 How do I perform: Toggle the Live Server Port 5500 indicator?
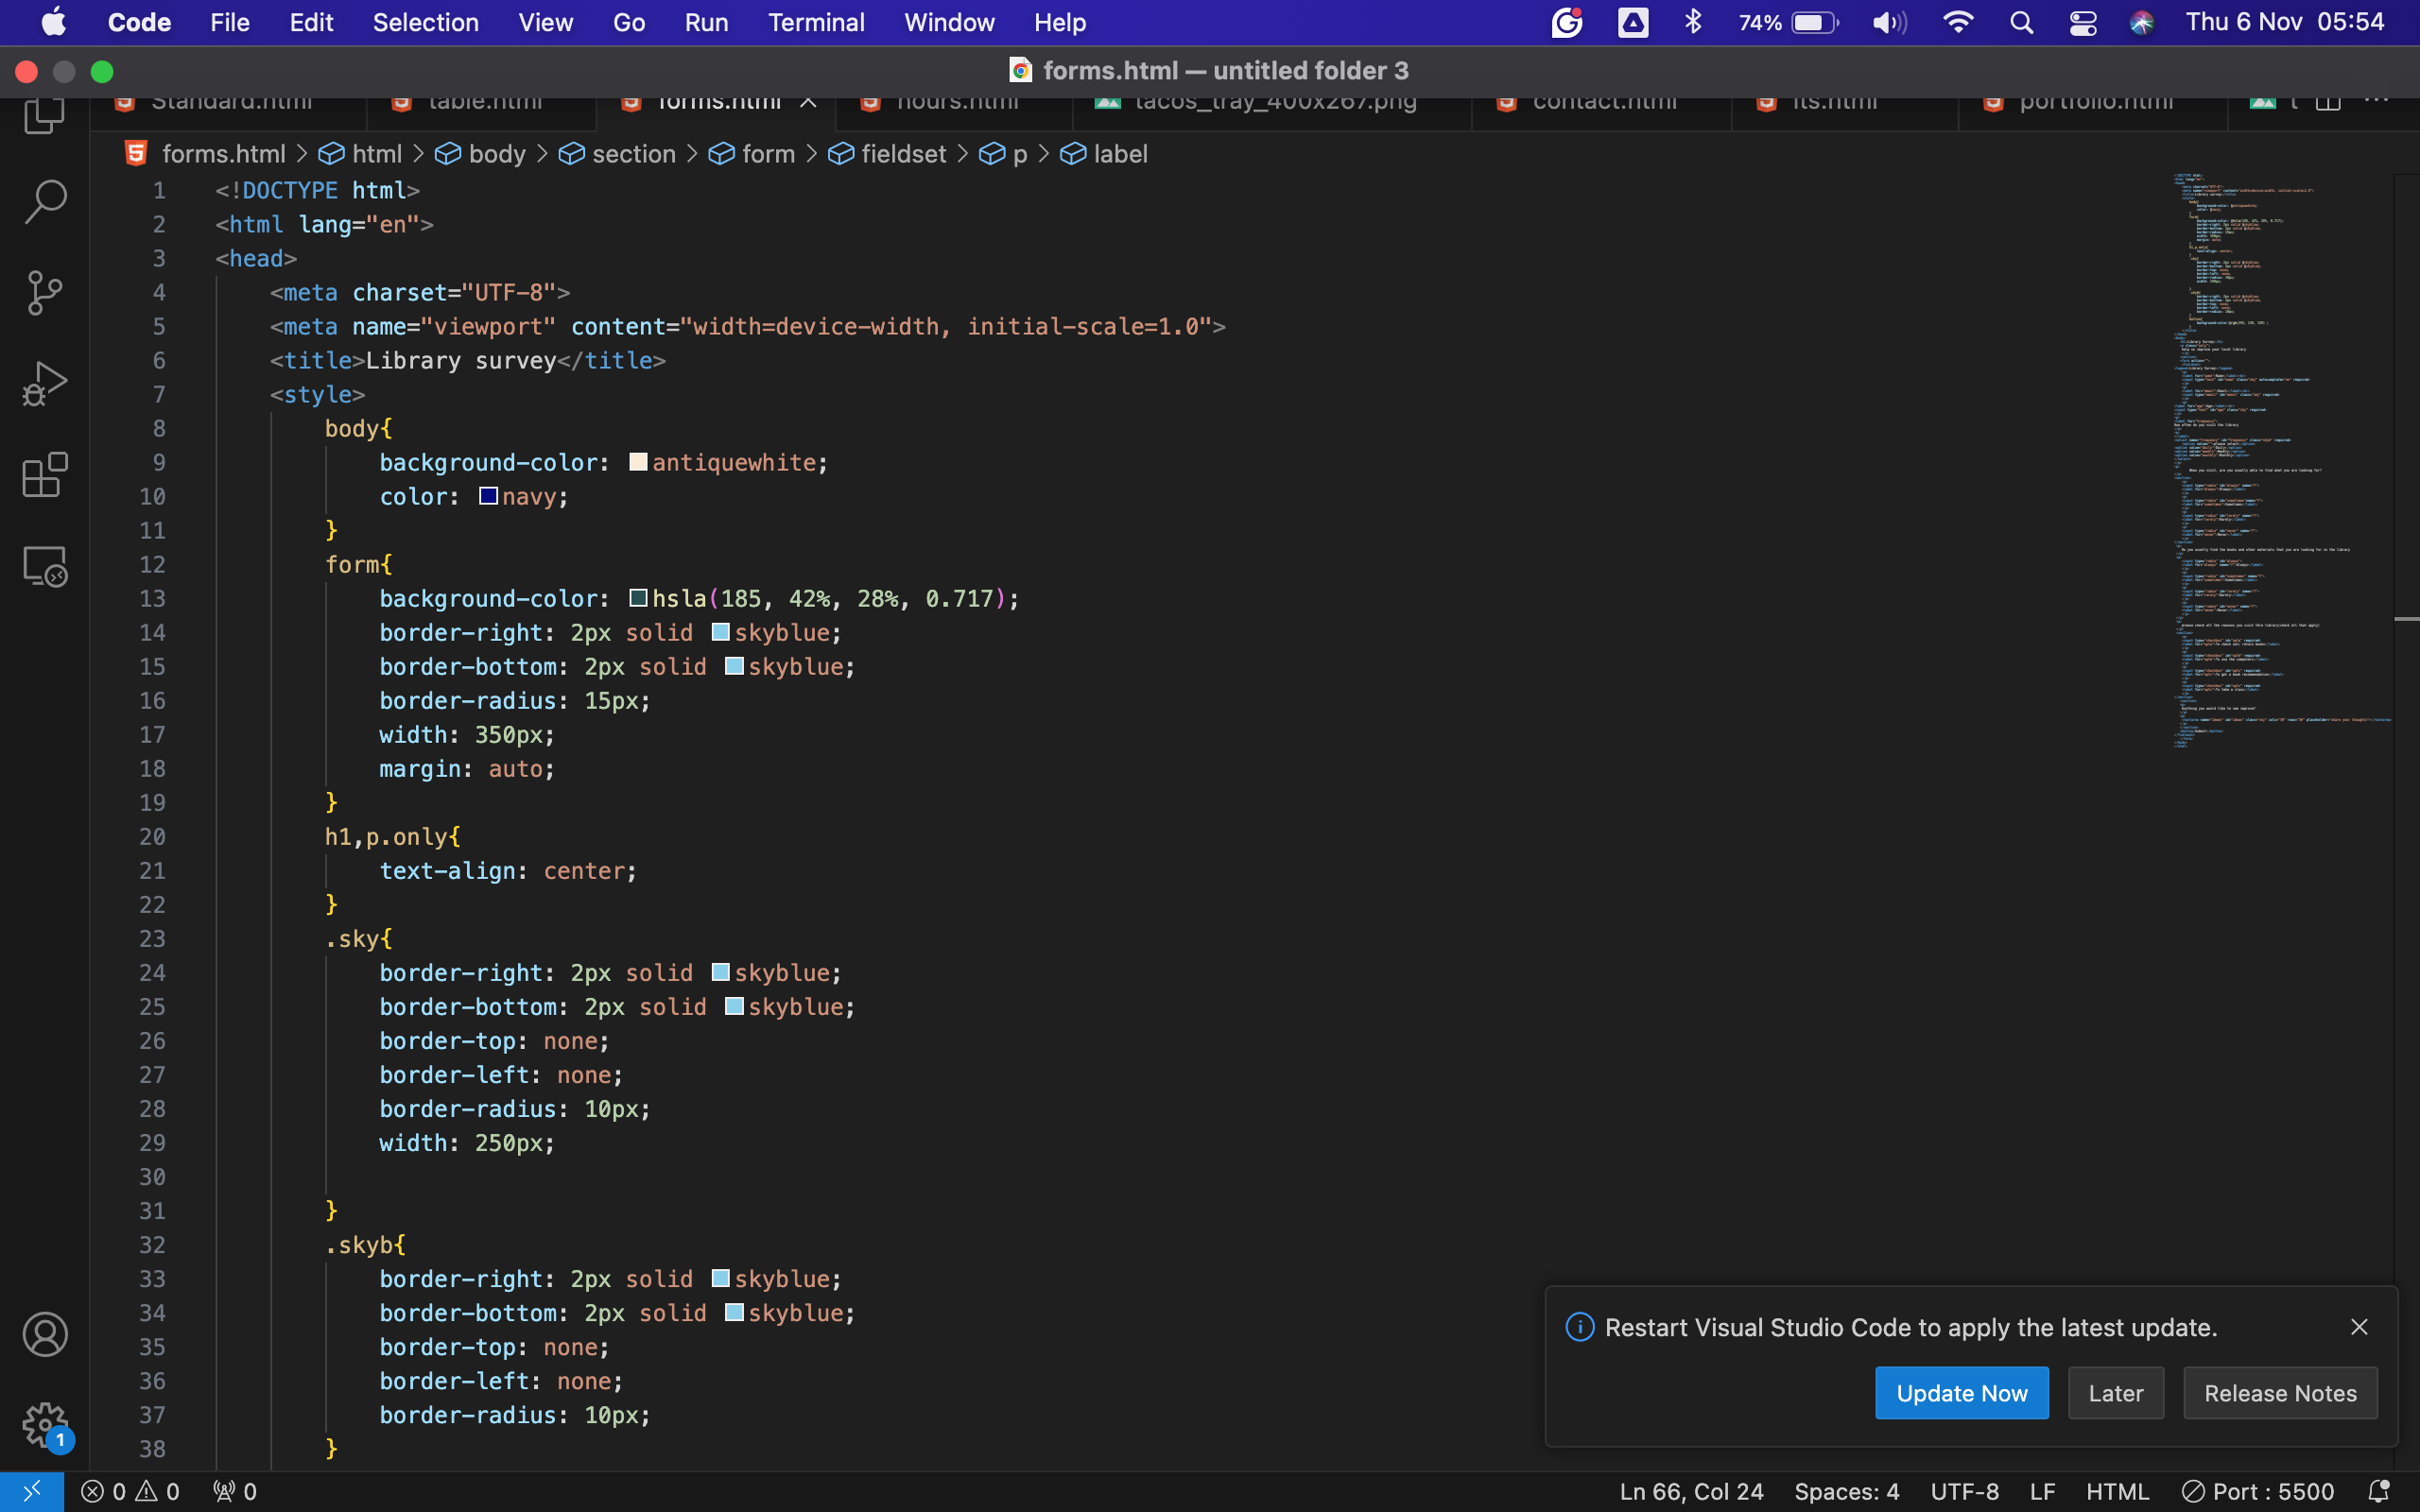click(x=2259, y=1491)
